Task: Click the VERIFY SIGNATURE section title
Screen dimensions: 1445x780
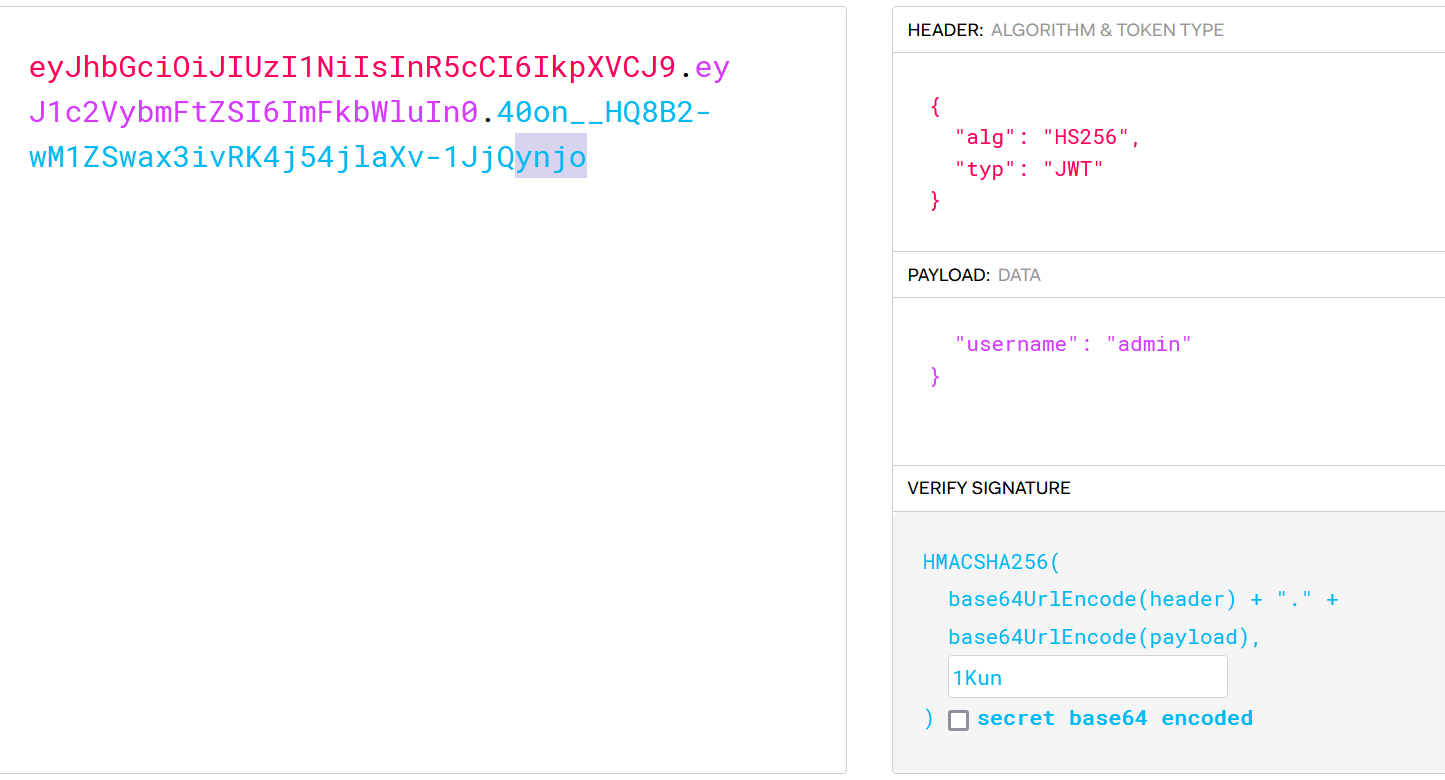Action: tap(989, 488)
